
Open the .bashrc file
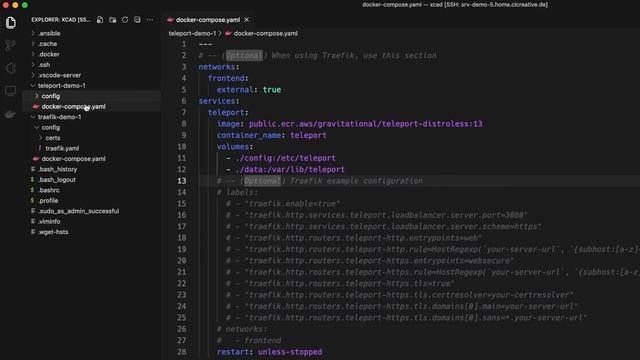point(49,190)
